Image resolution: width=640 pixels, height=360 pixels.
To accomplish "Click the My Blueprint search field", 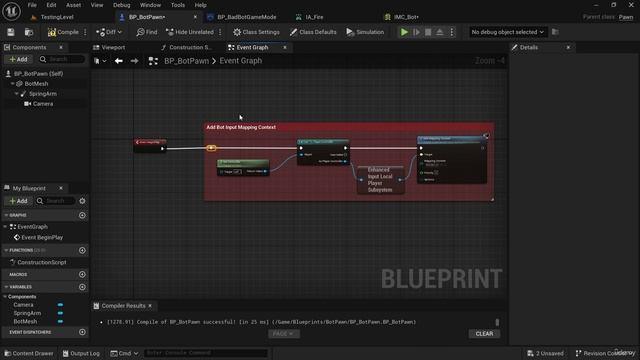I will pyautogui.click(x=55, y=201).
